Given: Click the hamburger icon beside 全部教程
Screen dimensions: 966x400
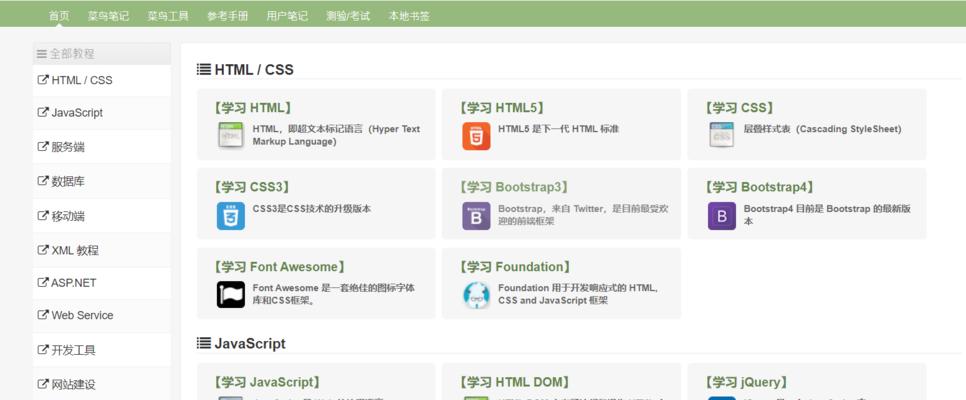Looking at the screenshot, I should (41, 54).
